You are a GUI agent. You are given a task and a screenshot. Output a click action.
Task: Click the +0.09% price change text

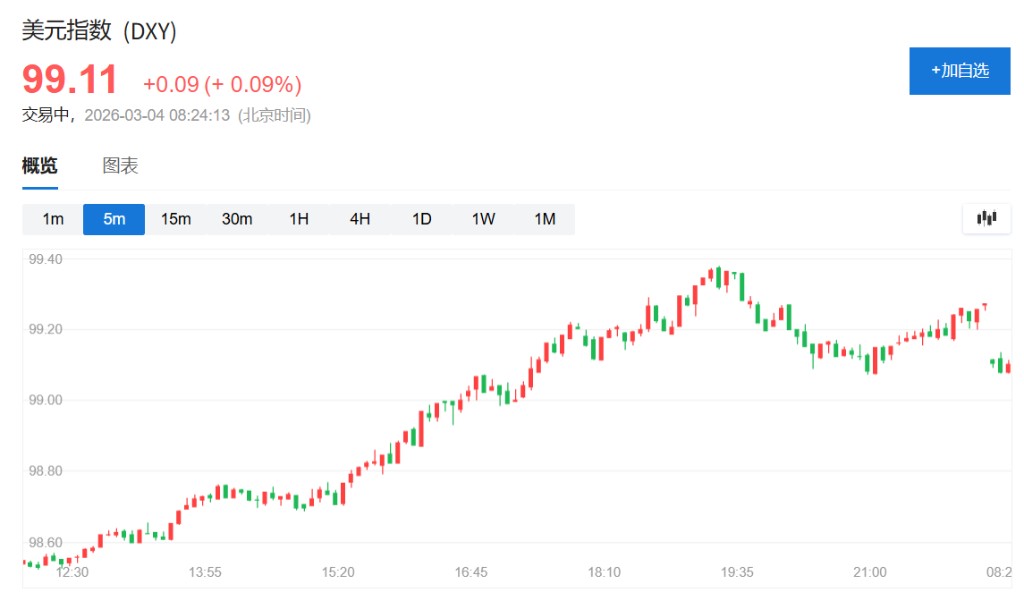coord(222,84)
